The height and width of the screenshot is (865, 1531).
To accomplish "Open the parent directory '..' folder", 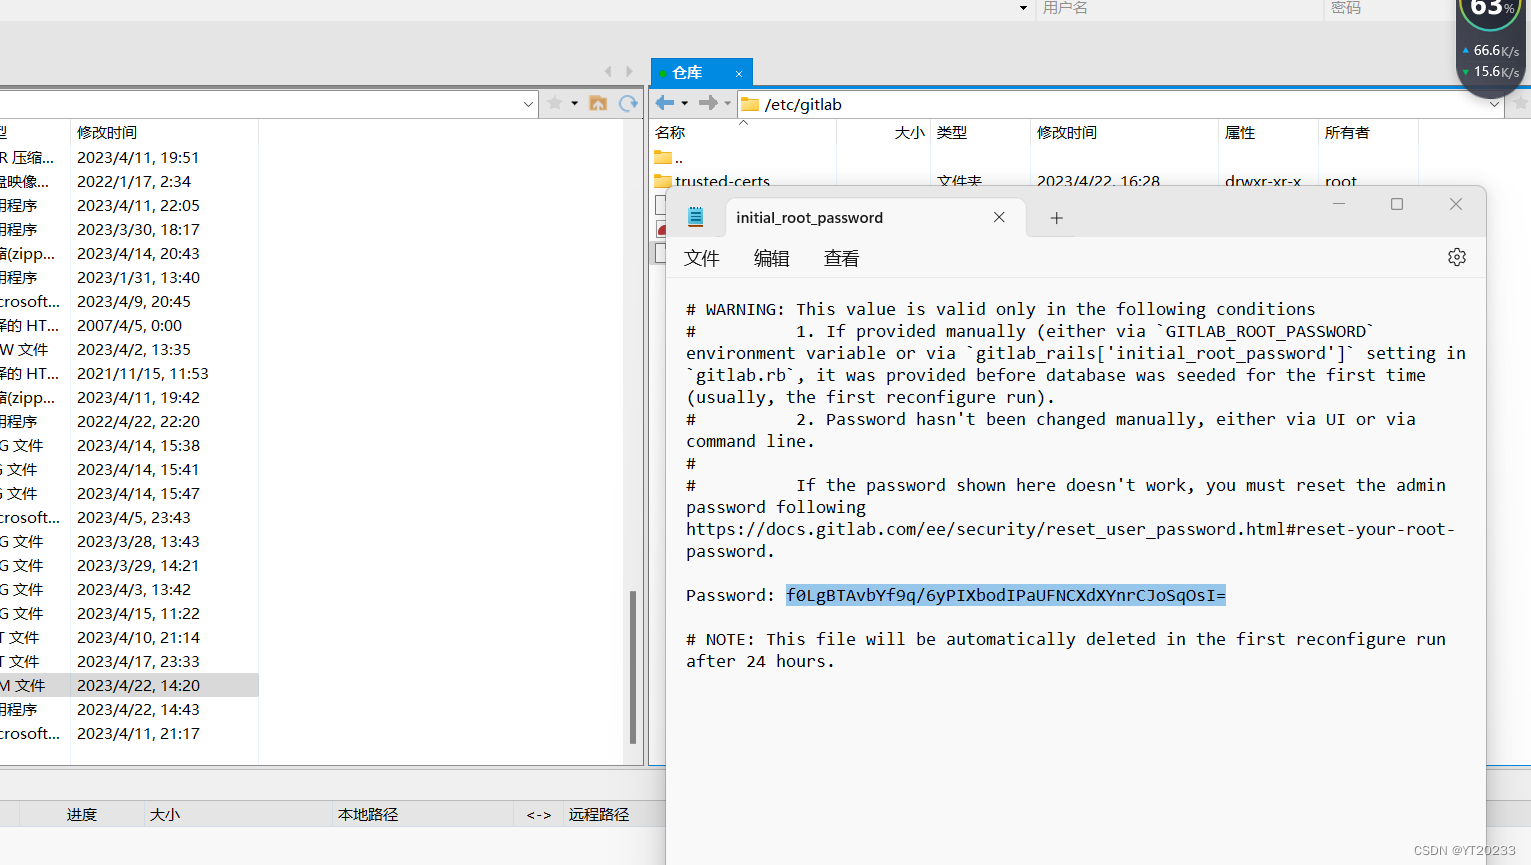I will pyautogui.click(x=669, y=158).
